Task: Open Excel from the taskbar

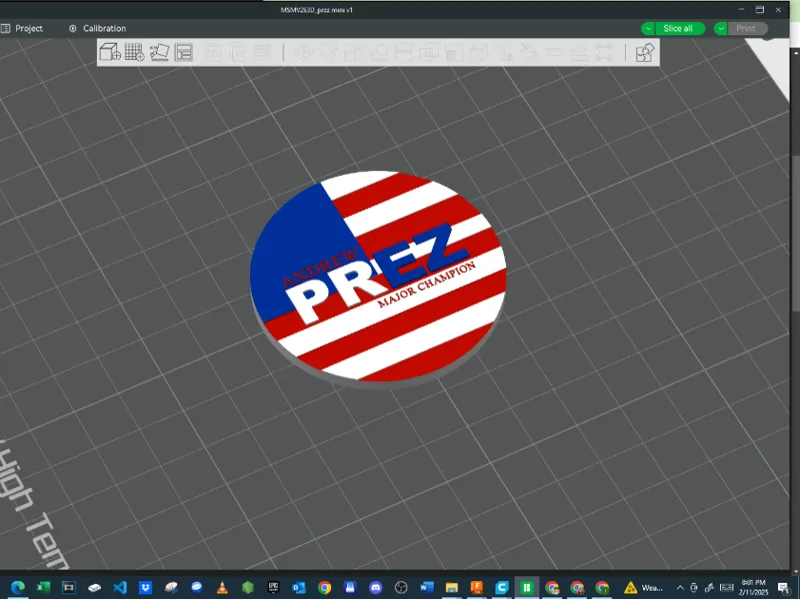Action: point(43,587)
